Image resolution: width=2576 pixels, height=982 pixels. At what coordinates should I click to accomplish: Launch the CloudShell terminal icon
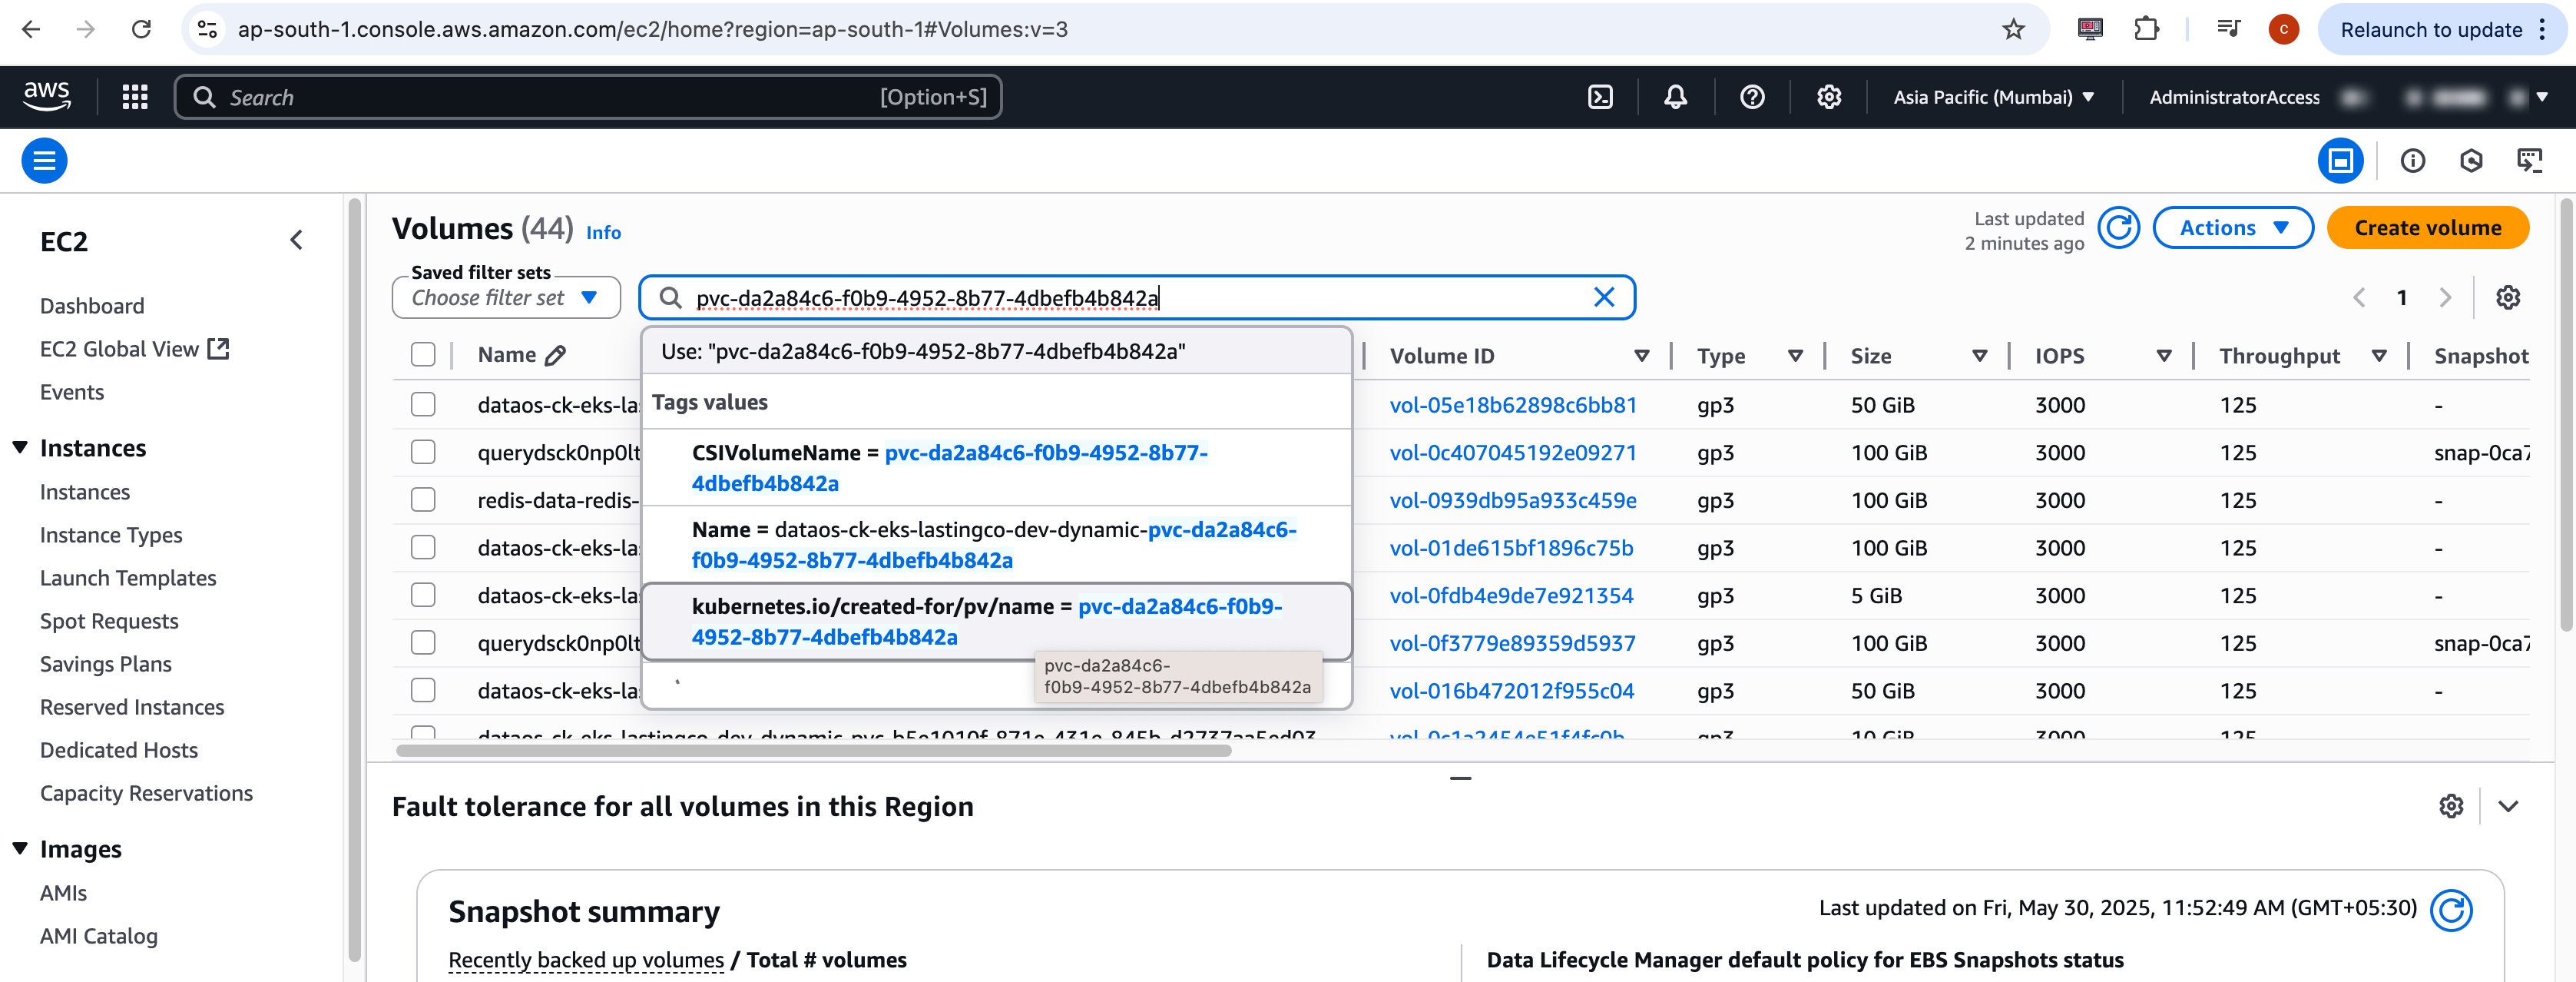coord(1600,97)
